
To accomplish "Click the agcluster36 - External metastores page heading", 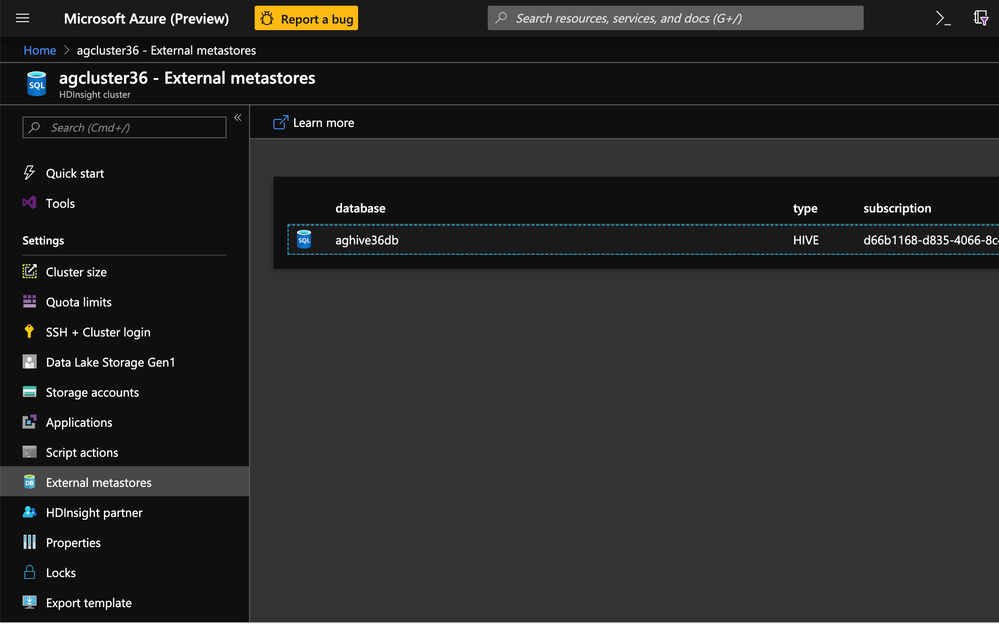I will [x=187, y=78].
